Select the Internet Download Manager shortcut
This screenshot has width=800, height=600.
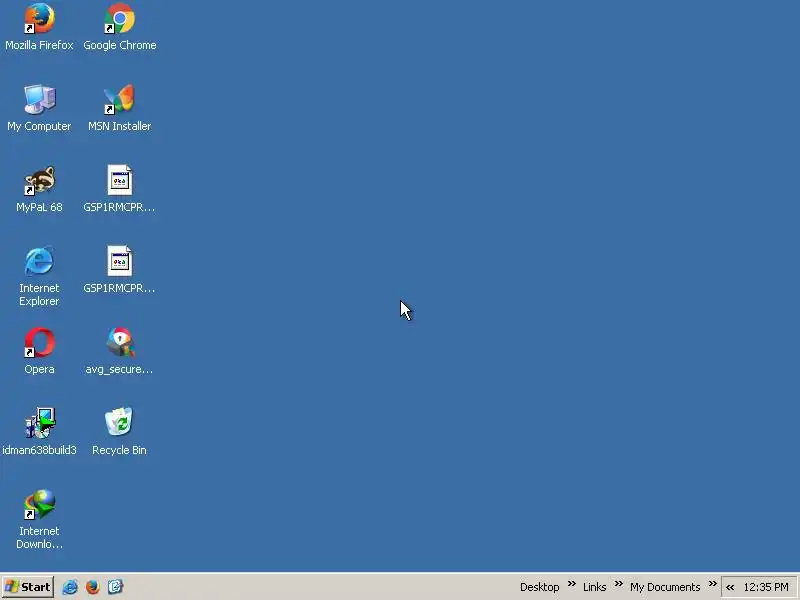[x=39, y=519]
